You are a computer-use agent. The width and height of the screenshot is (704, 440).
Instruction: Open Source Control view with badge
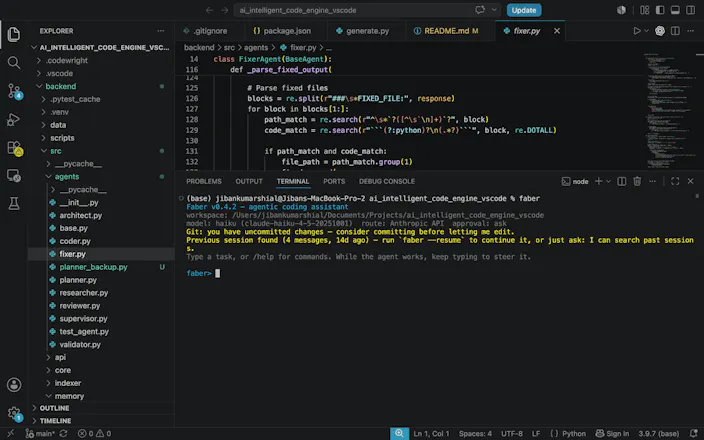tap(14, 91)
